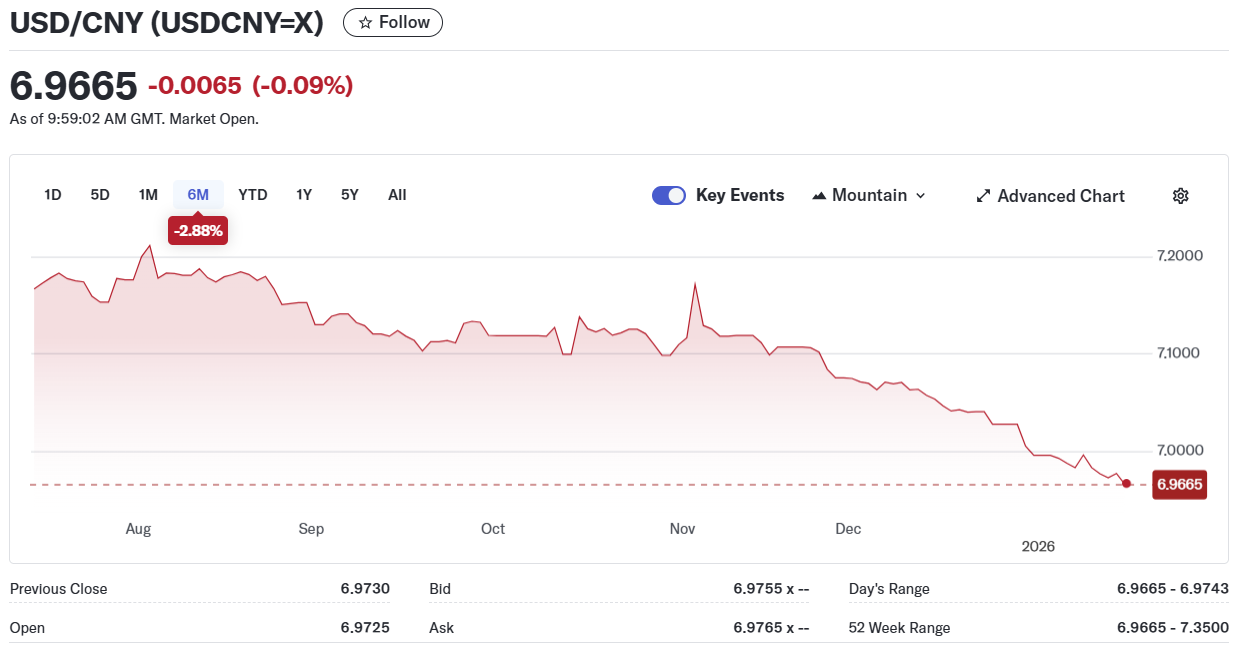Click the -2.88% performance badge
This screenshot has width=1234, height=657.
click(198, 231)
